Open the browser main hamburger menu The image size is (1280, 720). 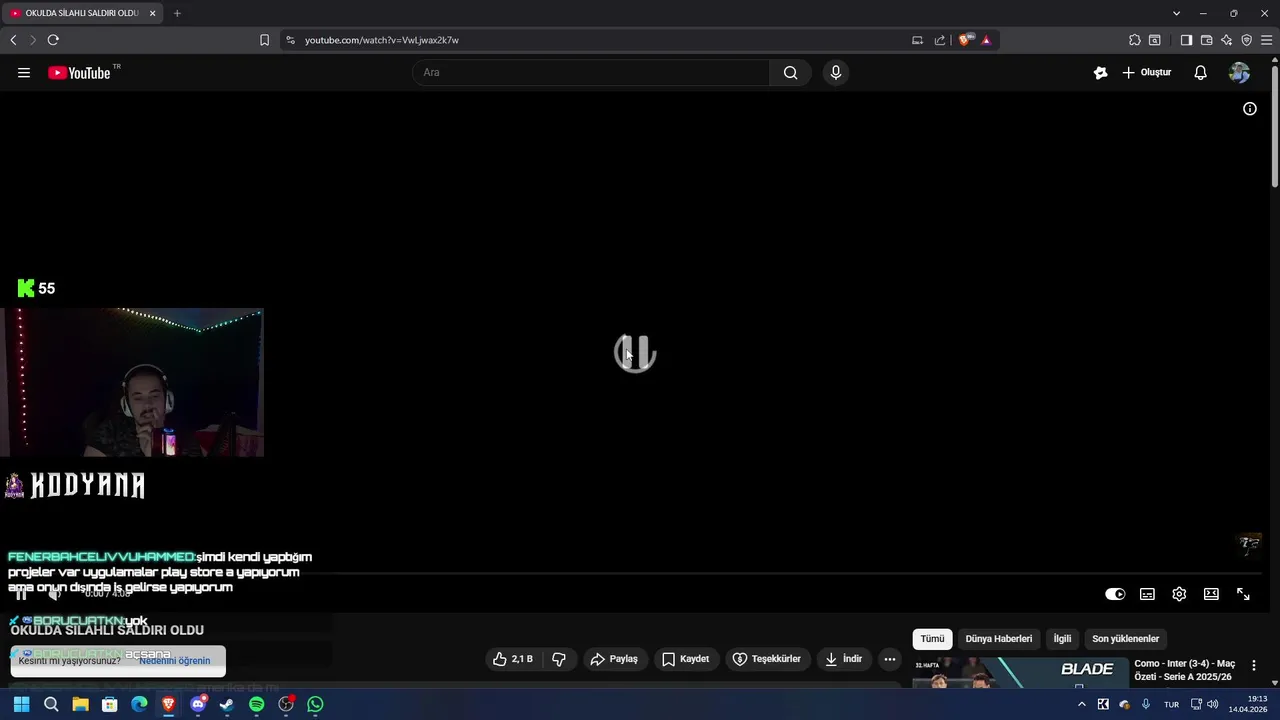[1267, 40]
